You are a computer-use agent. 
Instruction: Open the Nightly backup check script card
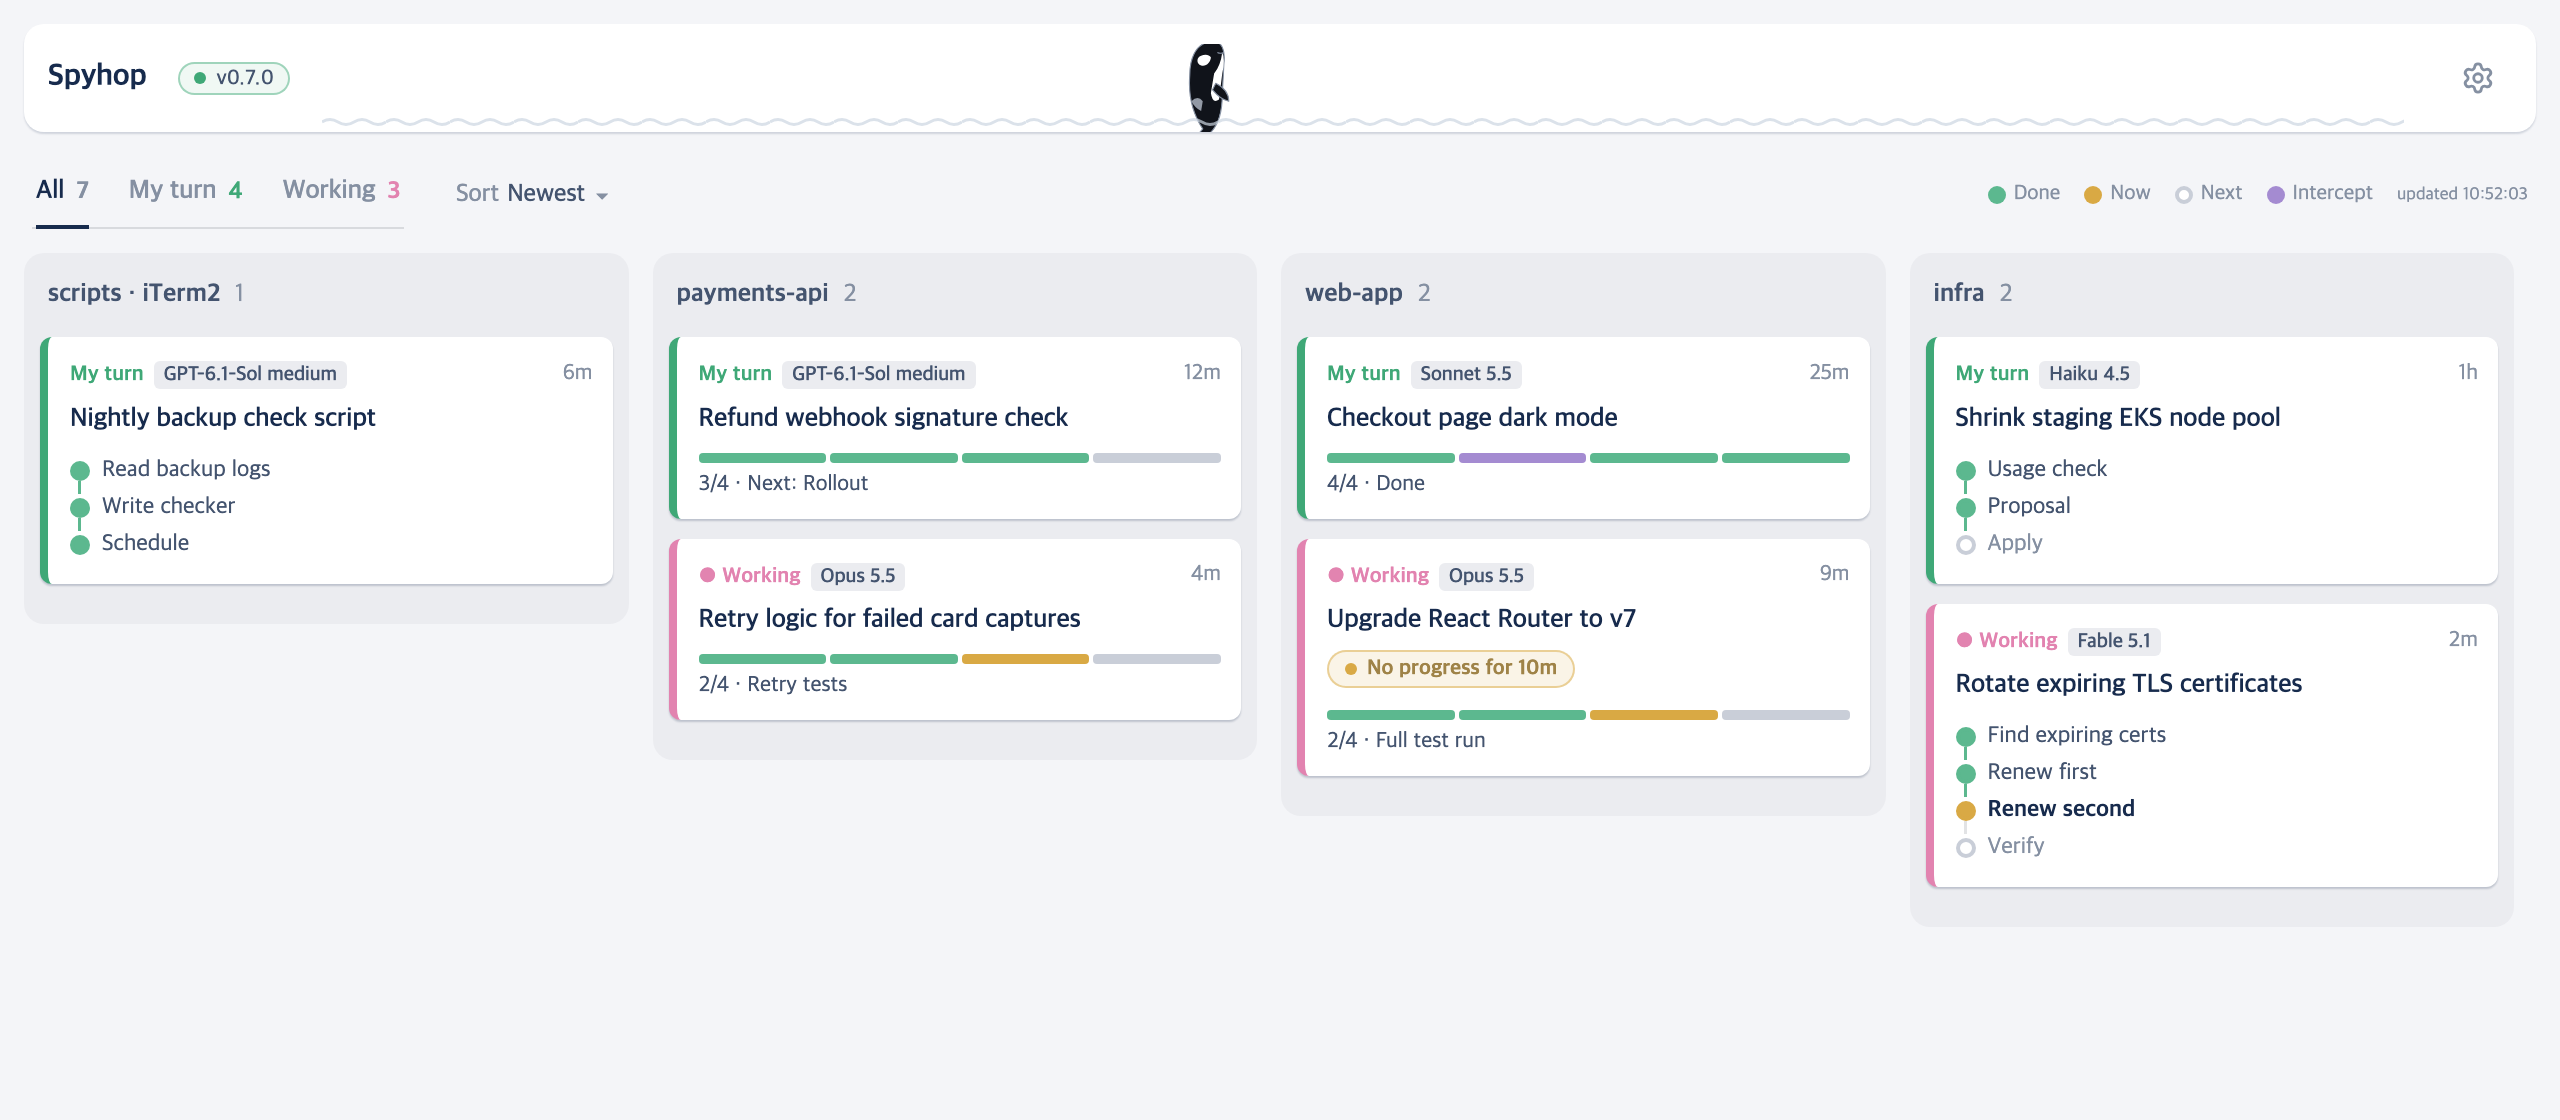[x=327, y=461]
